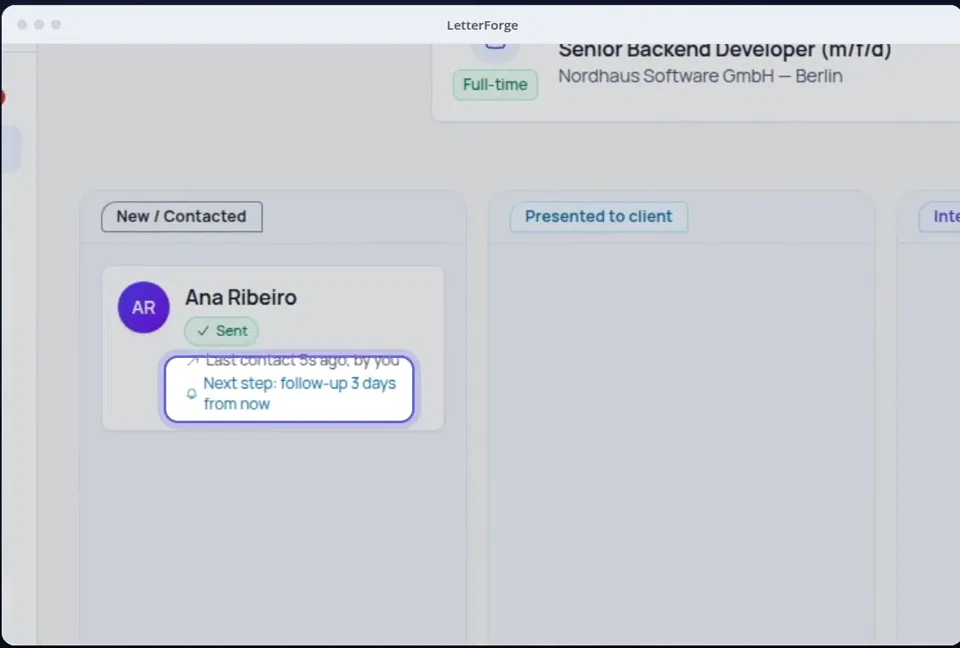Click the Ana Ribeiro candidate name
The width and height of the screenshot is (960, 648).
tap(241, 298)
